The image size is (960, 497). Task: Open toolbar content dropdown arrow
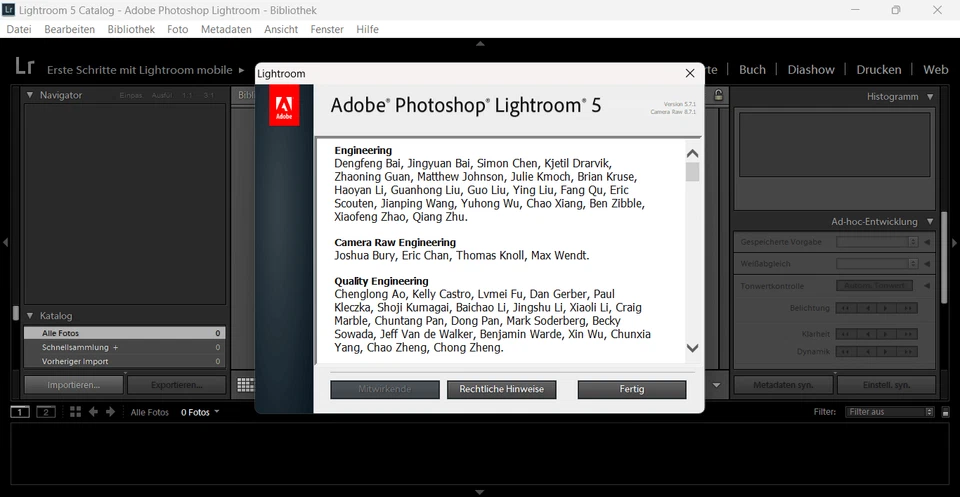click(x=716, y=385)
